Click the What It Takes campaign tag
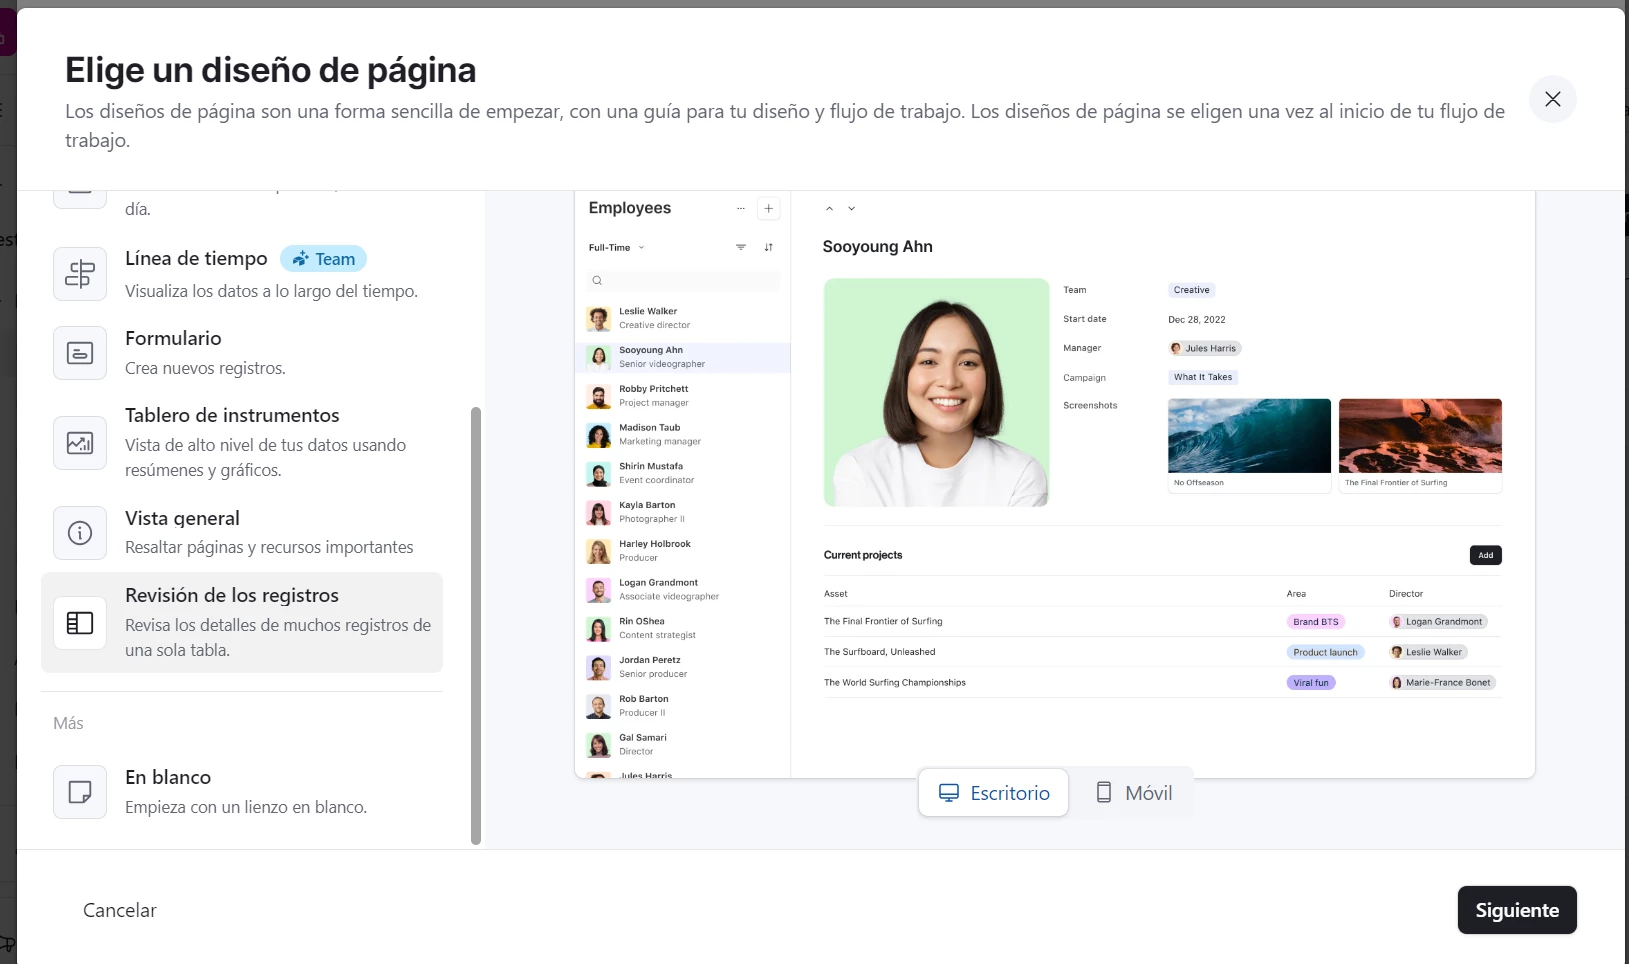 (1203, 377)
